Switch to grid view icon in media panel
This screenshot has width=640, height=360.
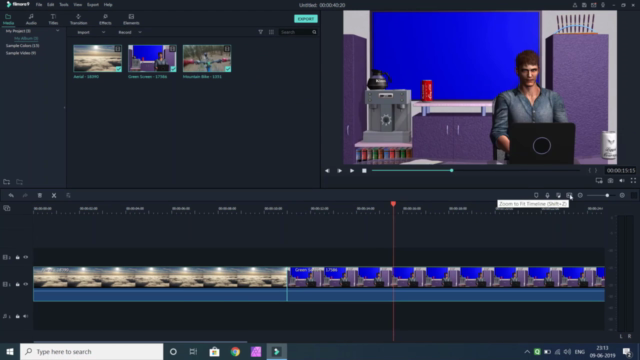(x=271, y=32)
